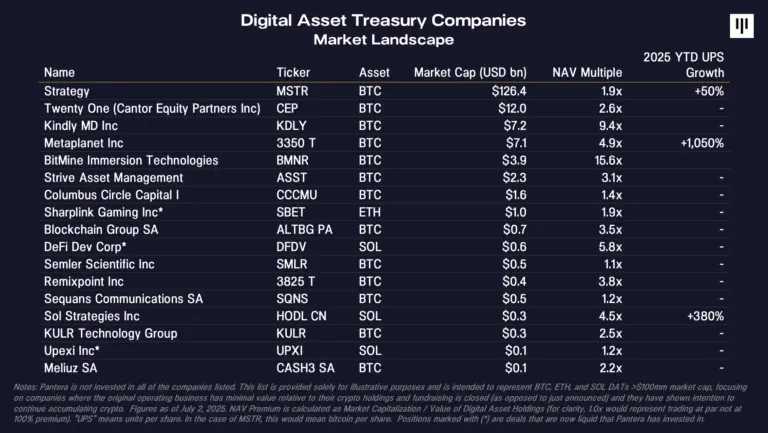Select the 15.6x NAV multiple value
The width and height of the screenshot is (768, 433).
coord(607,160)
